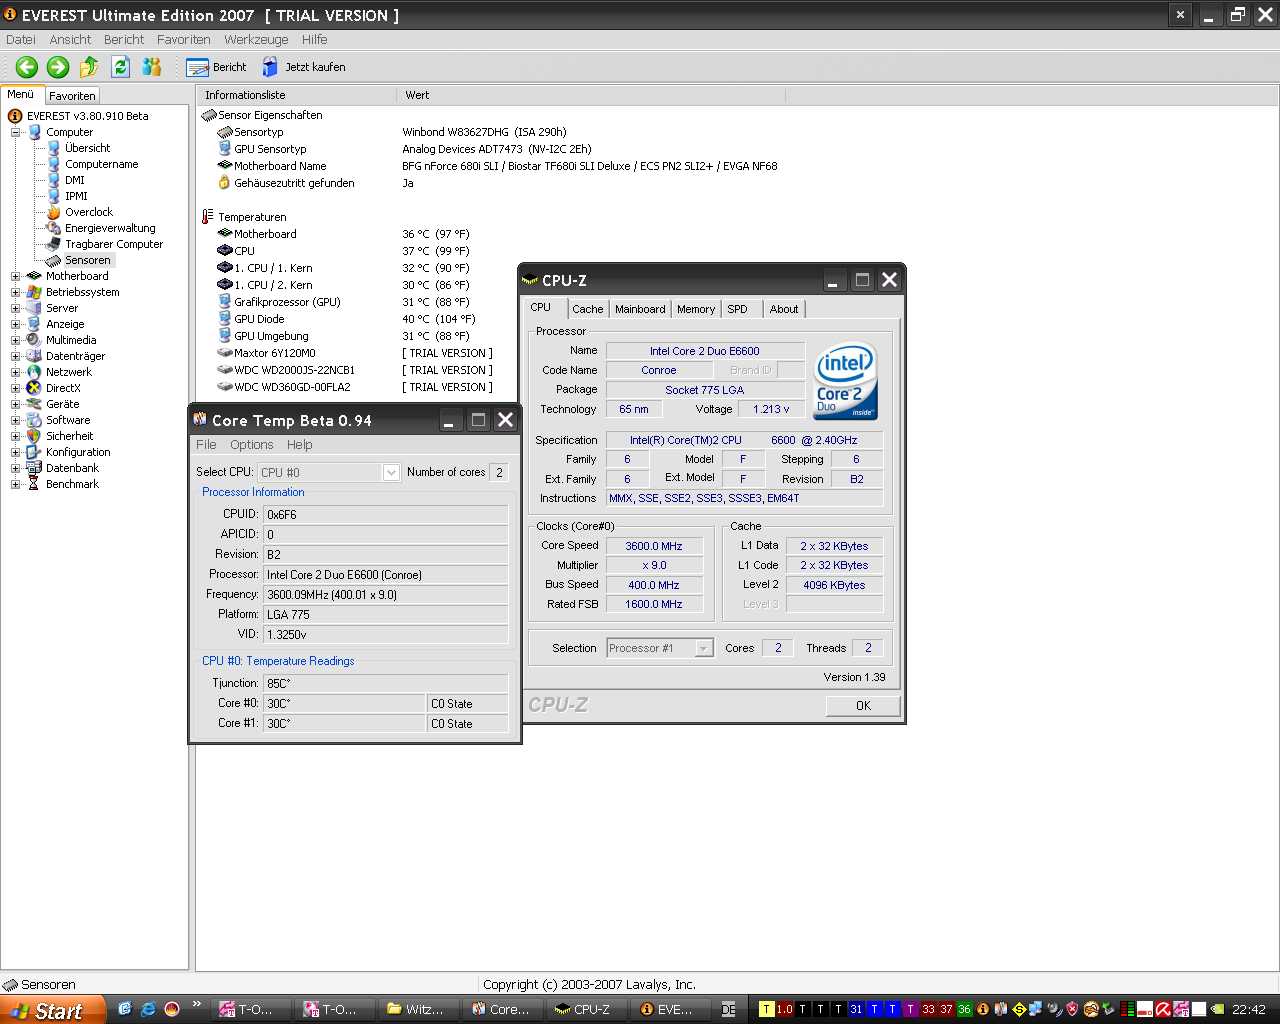Image resolution: width=1280 pixels, height=1024 pixels.
Task: Open the Processor #1 selection dropdown in CPU-Z
Action: coord(703,648)
